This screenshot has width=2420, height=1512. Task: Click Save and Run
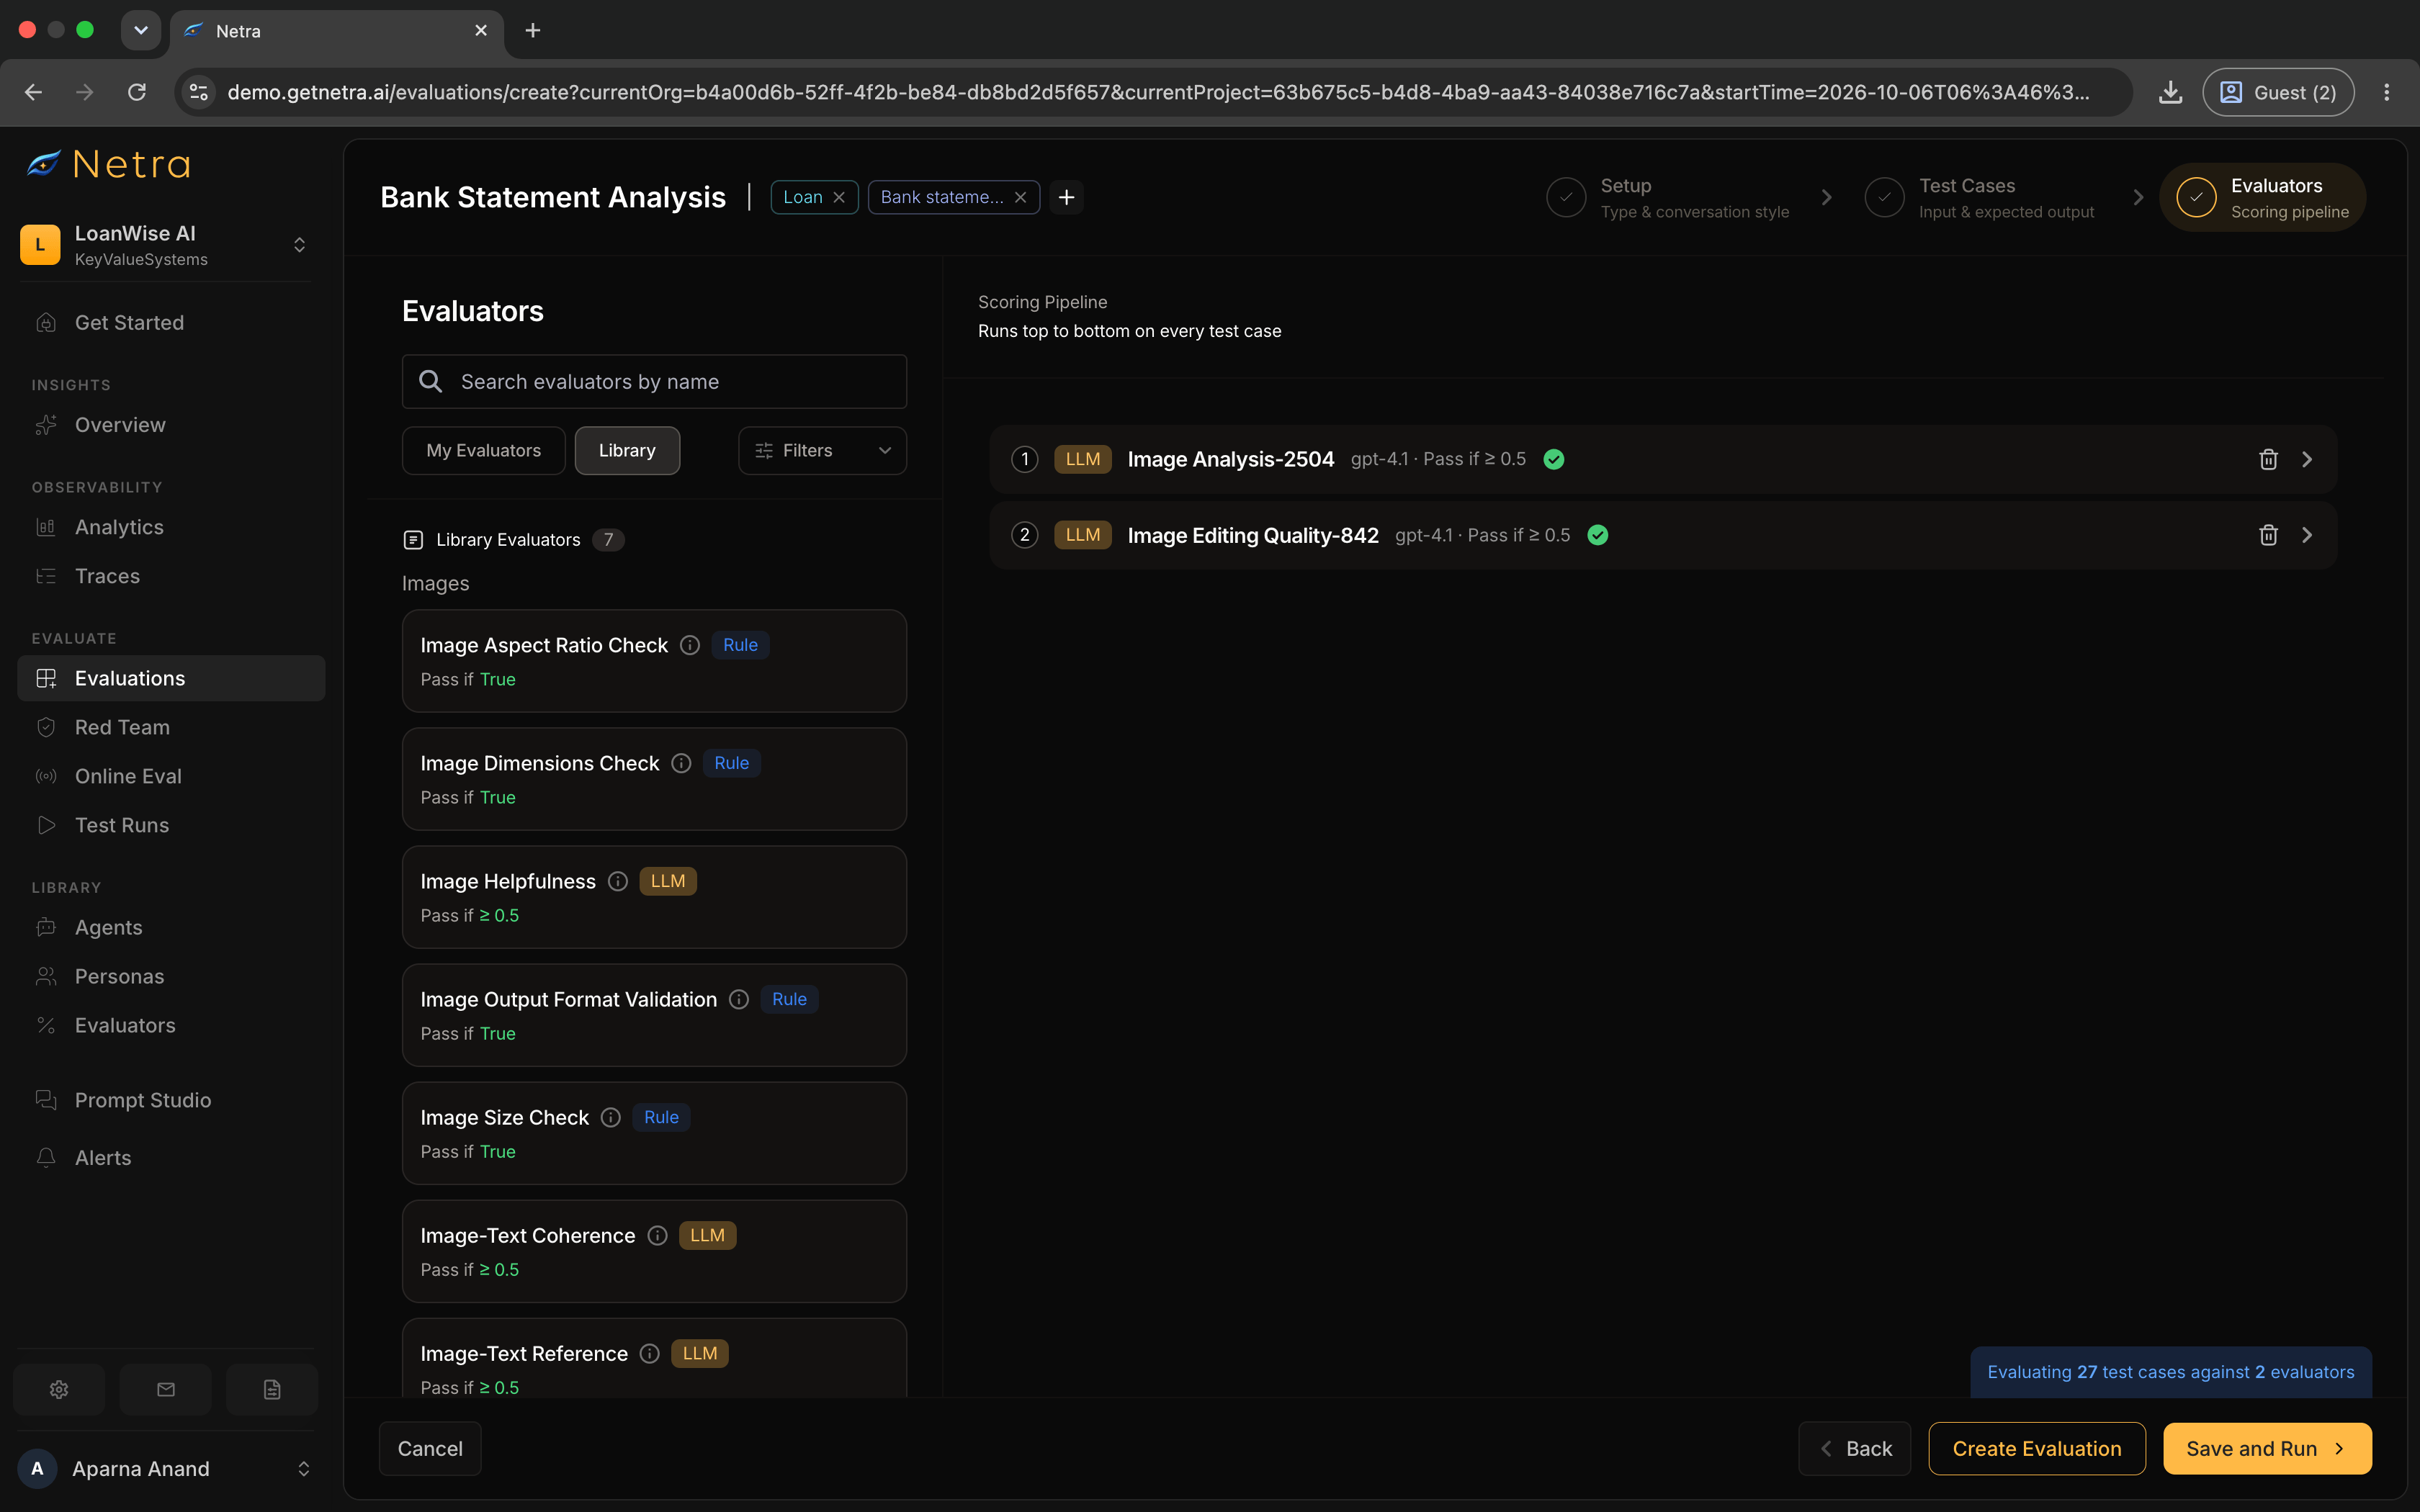[2267, 1448]
